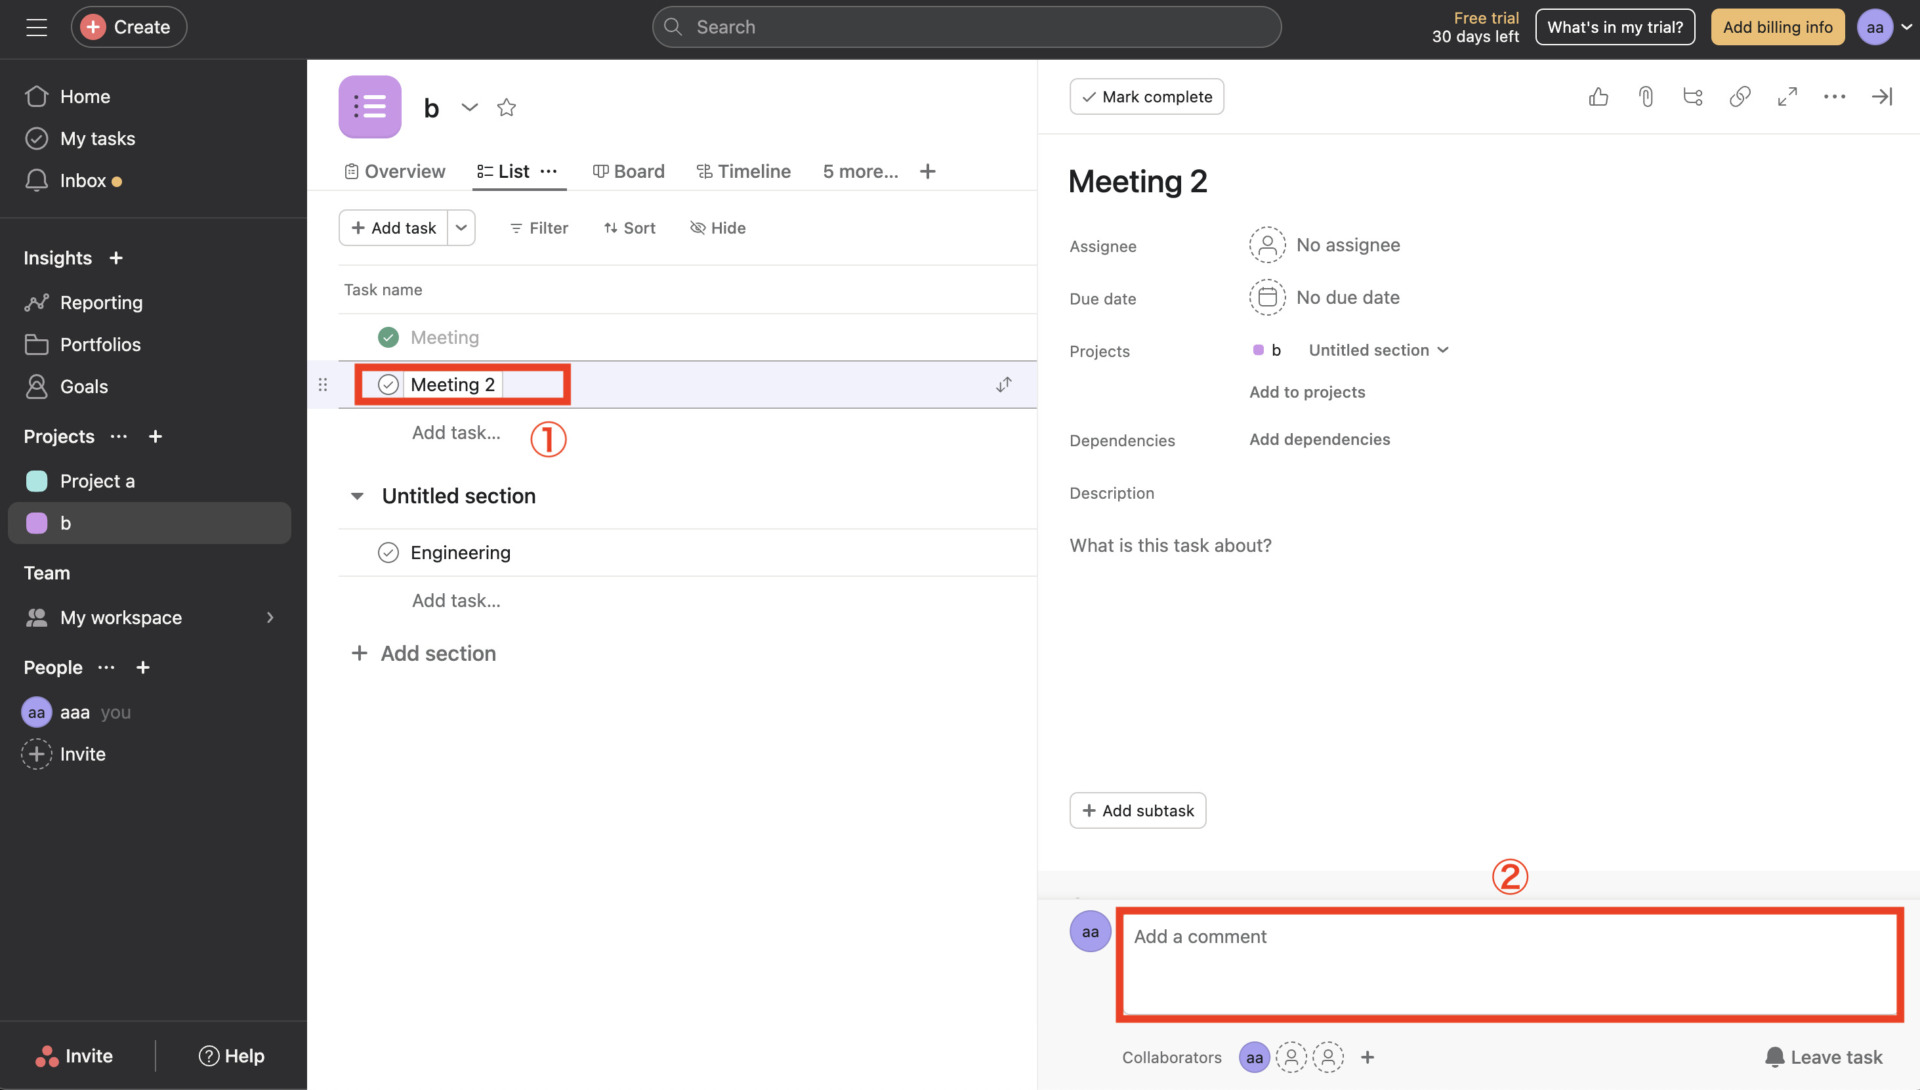Screen dimensions: 1920x1090
Task: Open the Timeline view
Action: (x=743, y=171)
